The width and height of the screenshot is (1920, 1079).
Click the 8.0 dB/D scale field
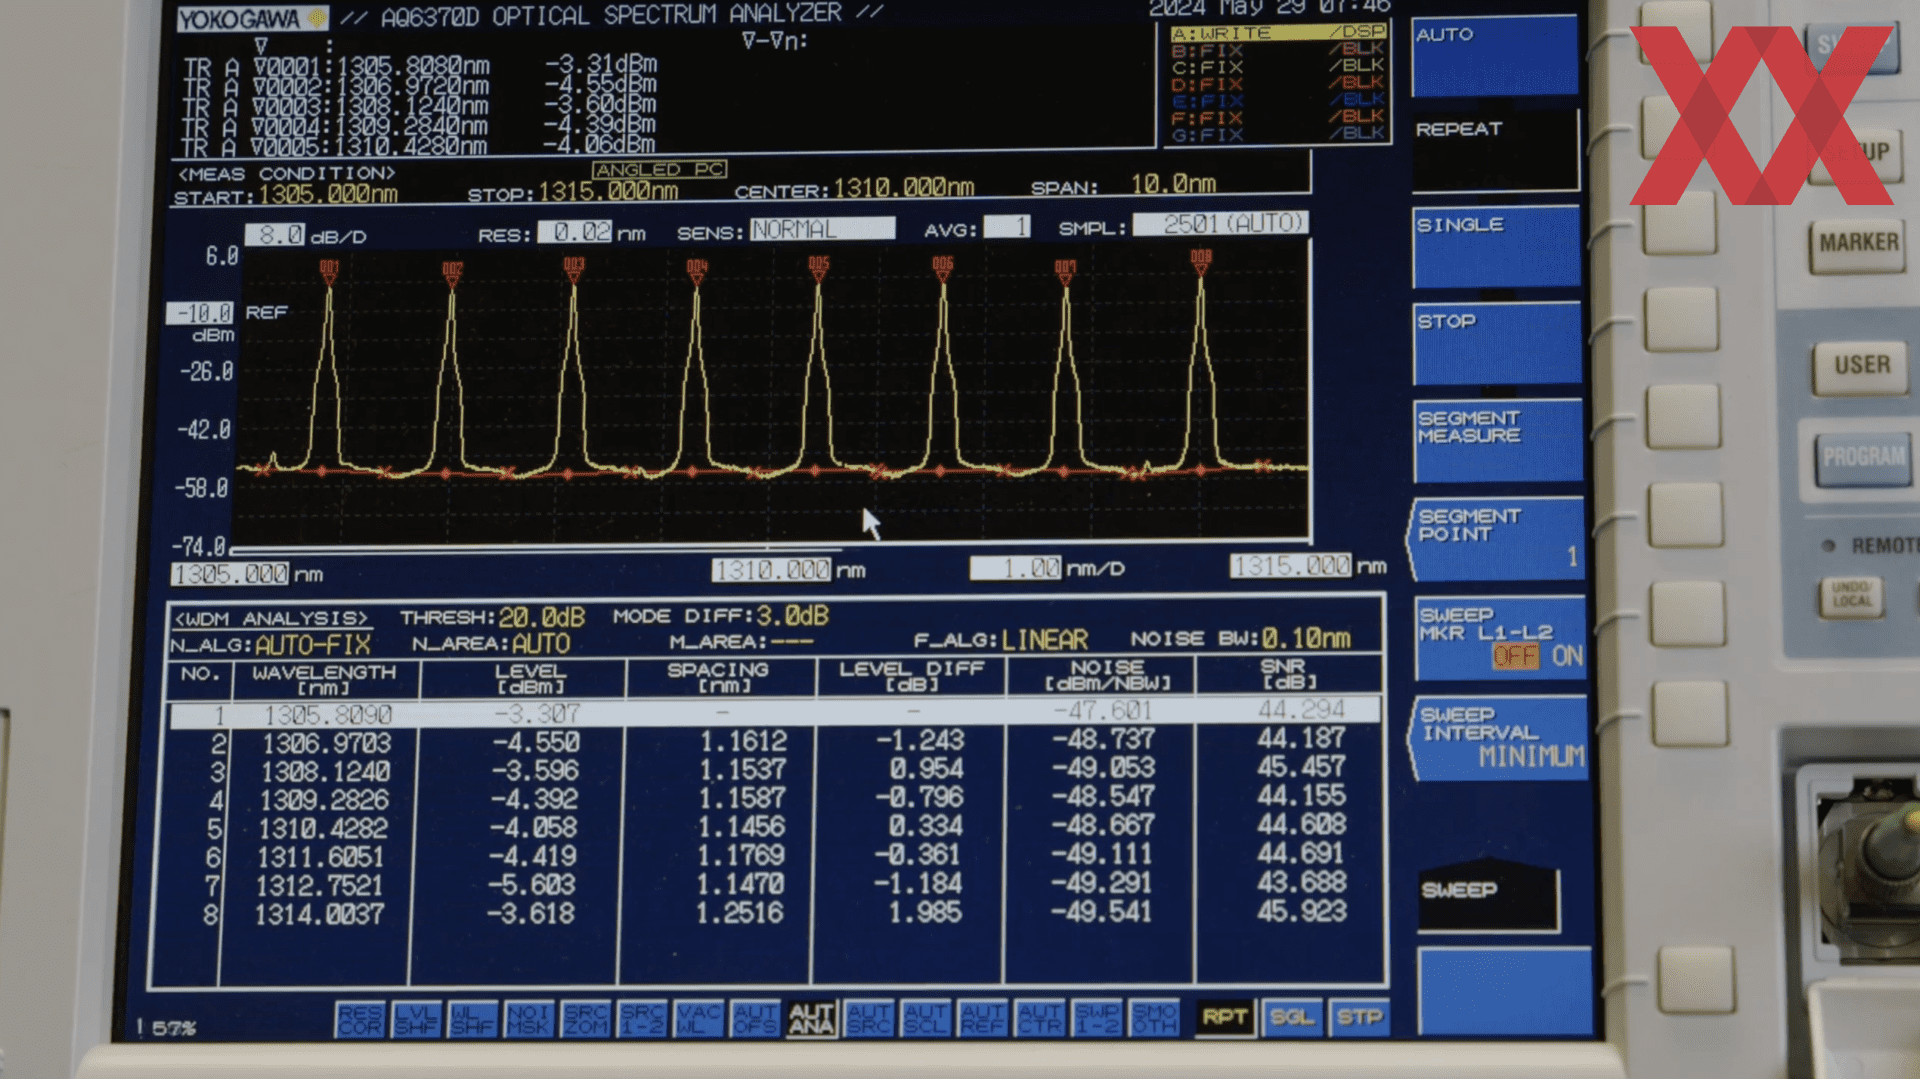coord(275,235)
